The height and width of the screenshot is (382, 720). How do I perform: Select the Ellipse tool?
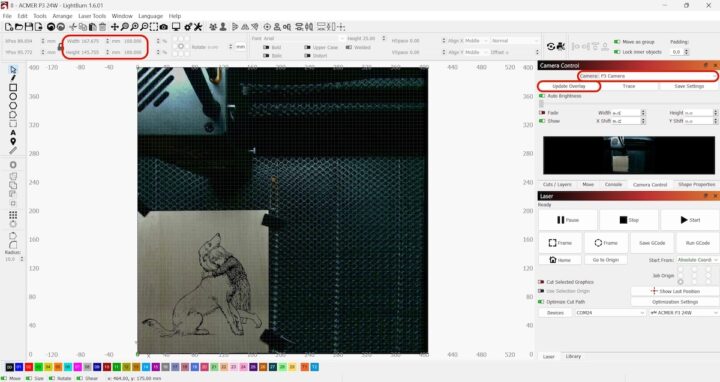click(13, 96)
